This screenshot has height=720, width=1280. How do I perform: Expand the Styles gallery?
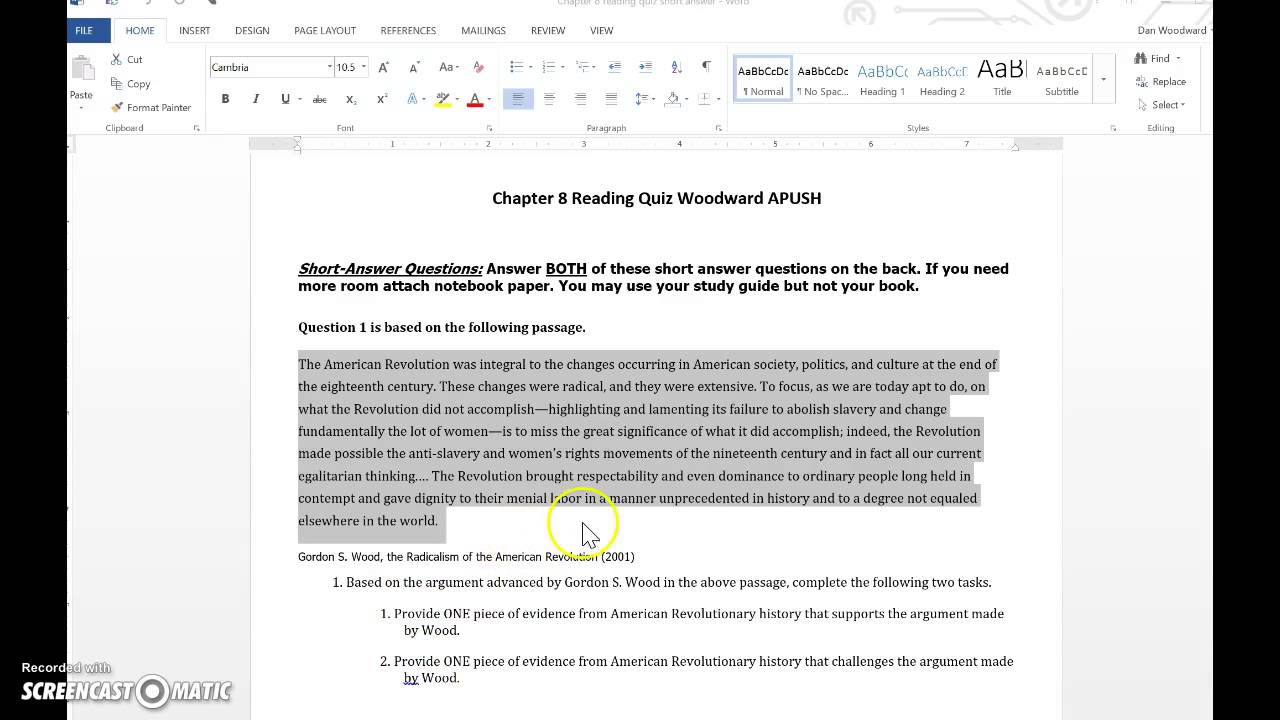point(1103,79)
